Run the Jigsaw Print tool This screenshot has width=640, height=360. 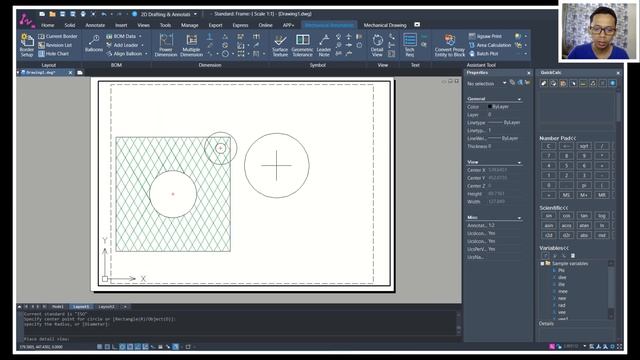[485, 36]
